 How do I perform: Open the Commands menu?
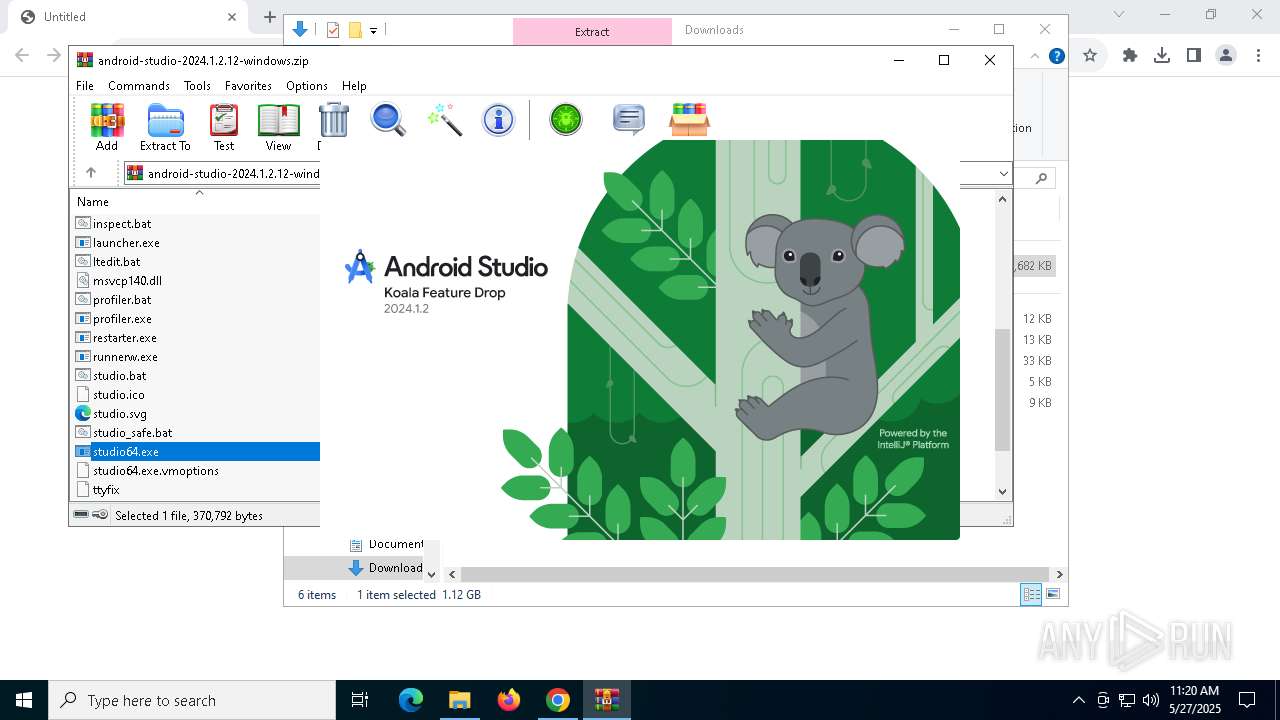139,86
